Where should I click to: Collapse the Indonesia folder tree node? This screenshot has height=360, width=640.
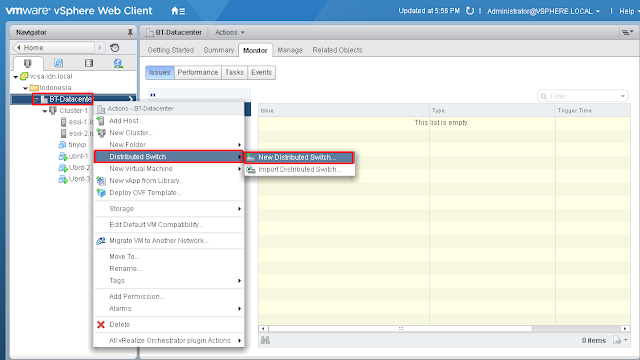pos(26,88)
